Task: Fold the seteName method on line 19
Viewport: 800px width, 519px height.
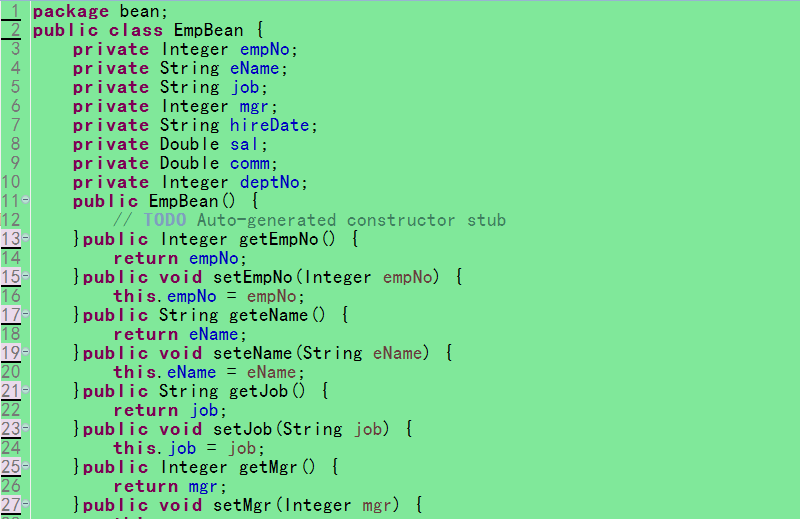Action: 25,353
